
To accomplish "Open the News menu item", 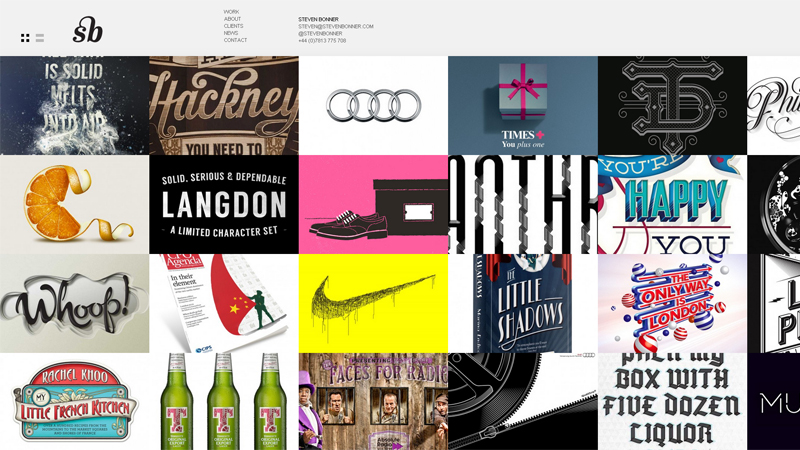I will click(231, 33).
